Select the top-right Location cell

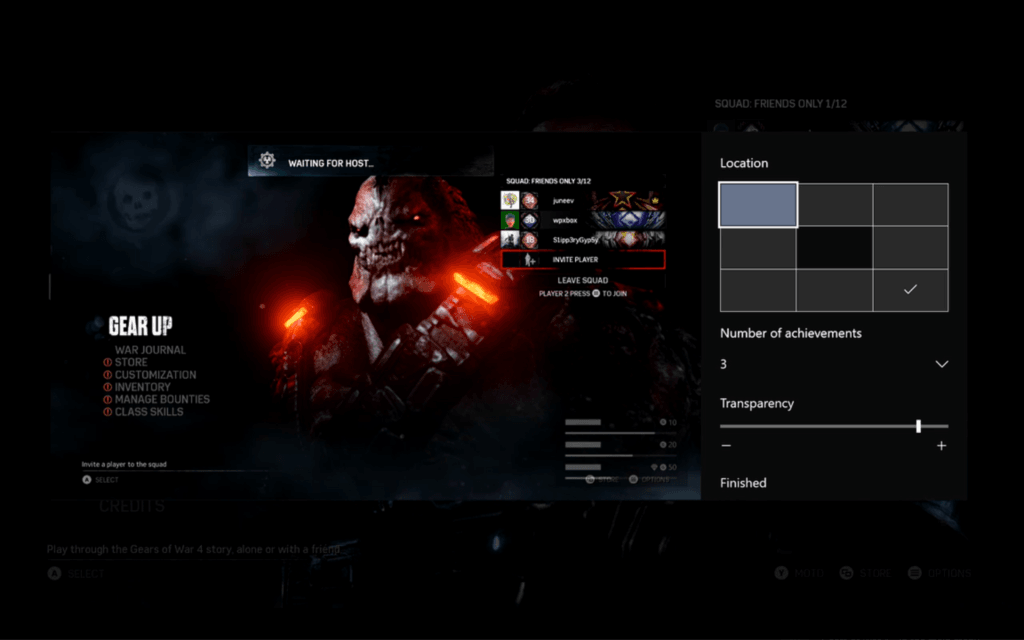click(x=910, y=205)
